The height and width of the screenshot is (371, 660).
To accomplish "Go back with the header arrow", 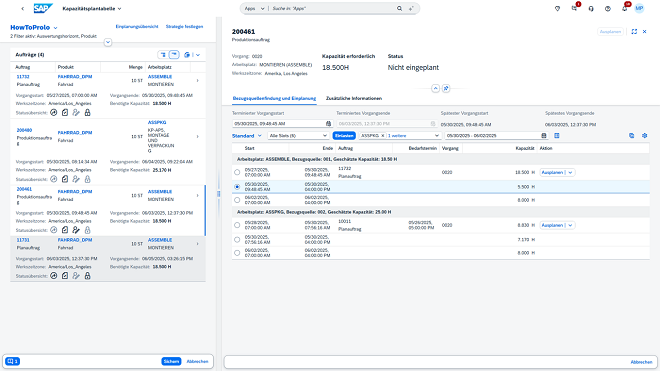I will 23,8.
